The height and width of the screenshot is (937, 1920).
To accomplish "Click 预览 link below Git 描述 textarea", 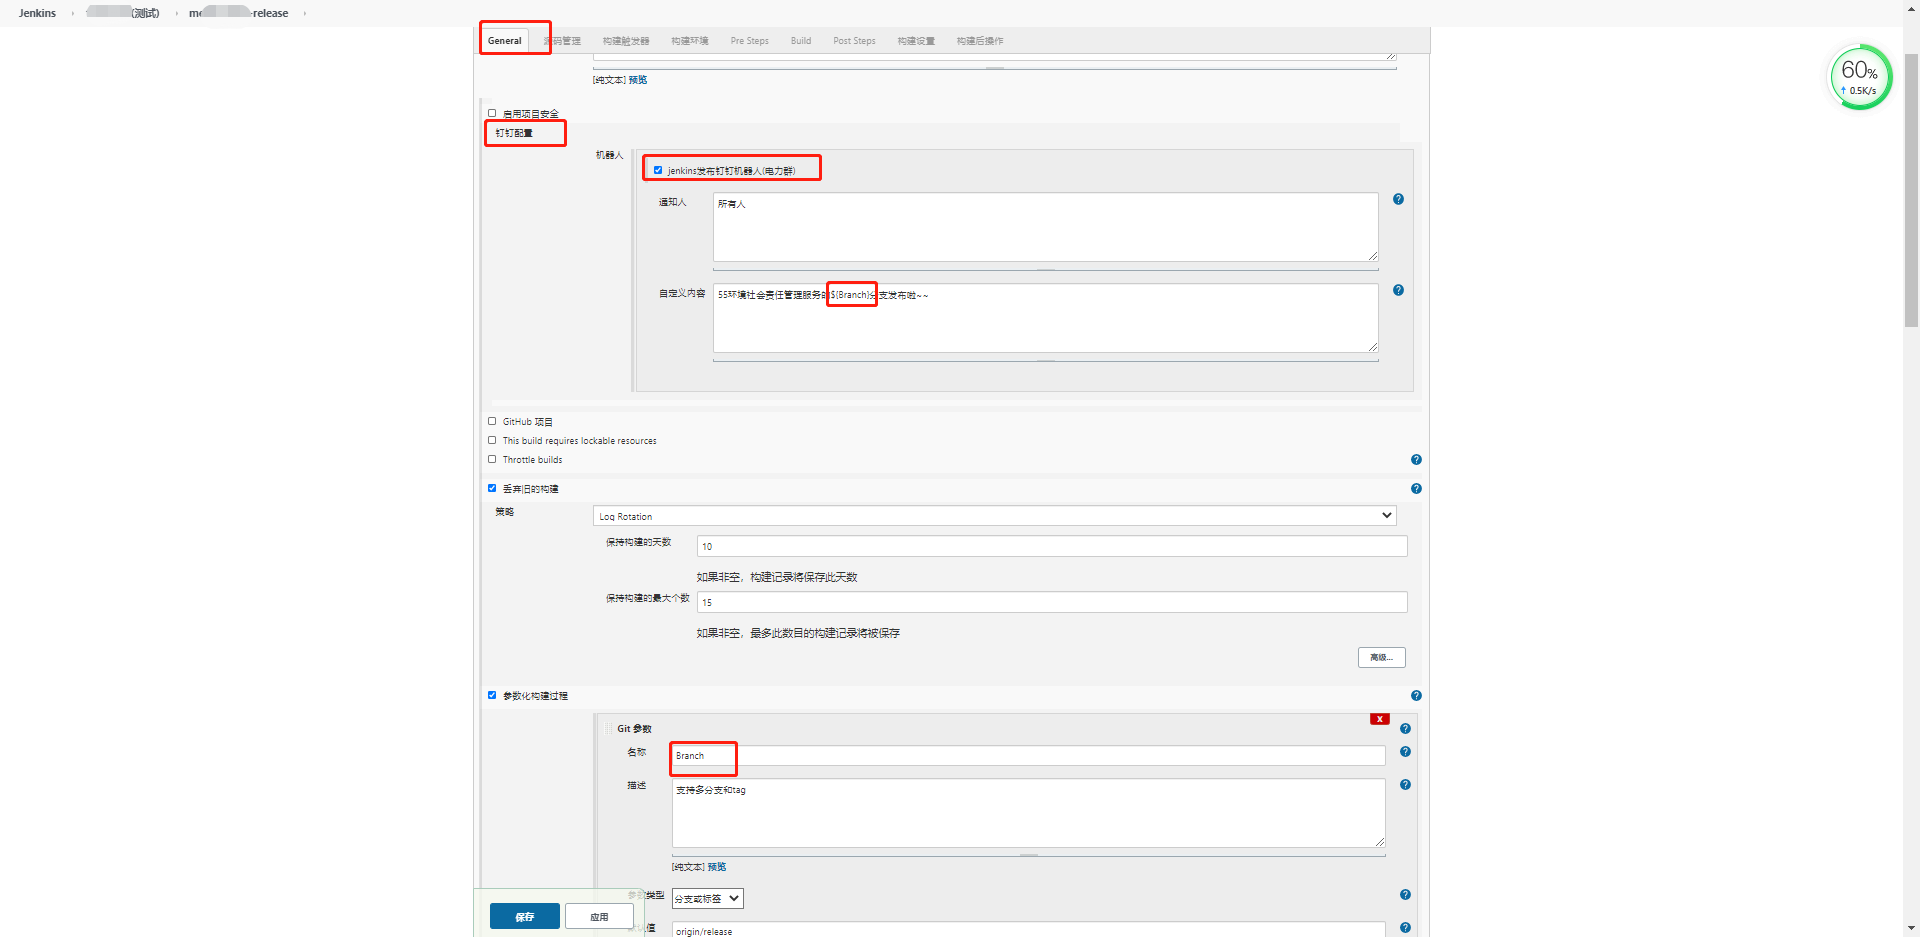I will pos(717,867).
